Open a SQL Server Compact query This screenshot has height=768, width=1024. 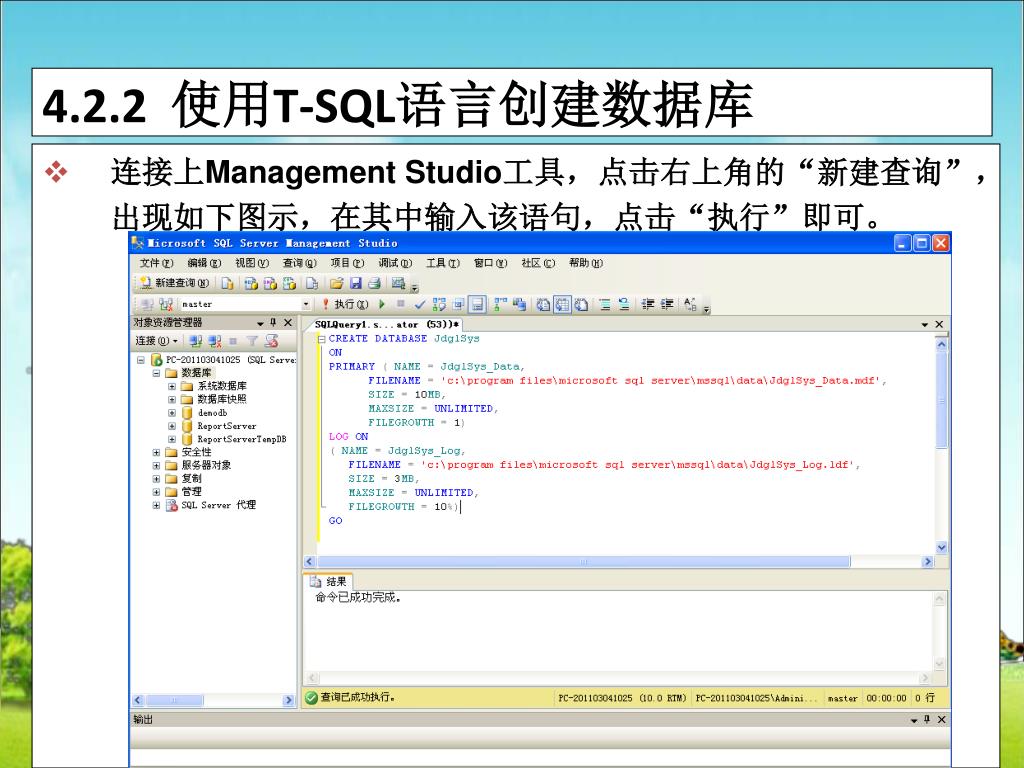pyautogui.click(x=312, y=283)
